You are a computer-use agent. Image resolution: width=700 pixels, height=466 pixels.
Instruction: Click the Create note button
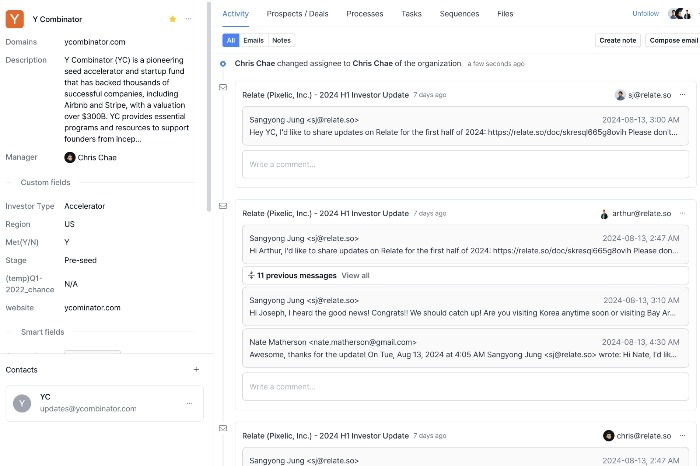tap(618, 41)
